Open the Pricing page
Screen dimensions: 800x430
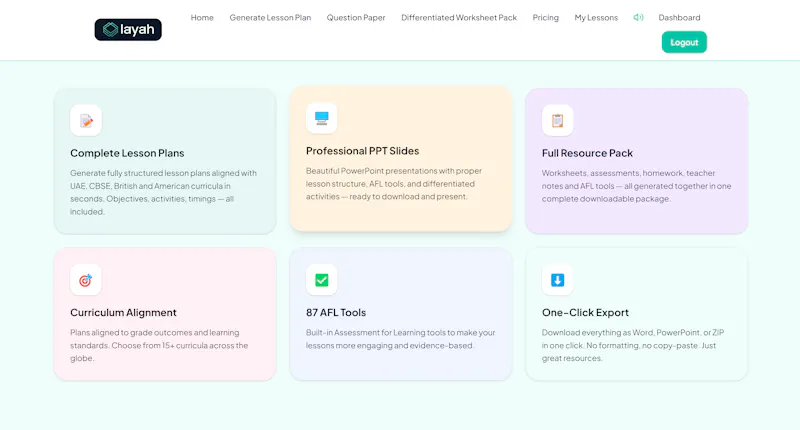coord(545,17)
